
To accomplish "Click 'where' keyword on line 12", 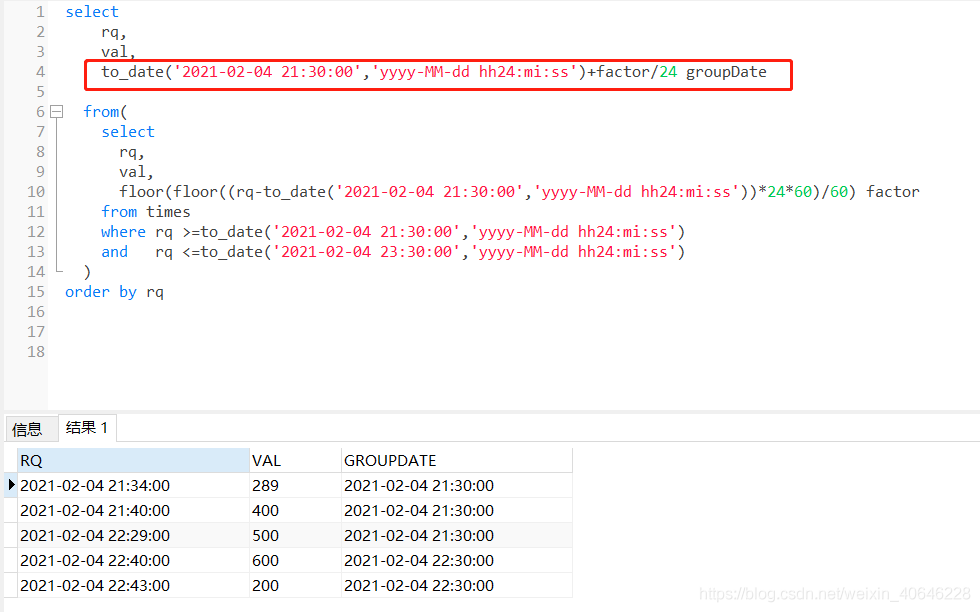I will click(123, 232).
